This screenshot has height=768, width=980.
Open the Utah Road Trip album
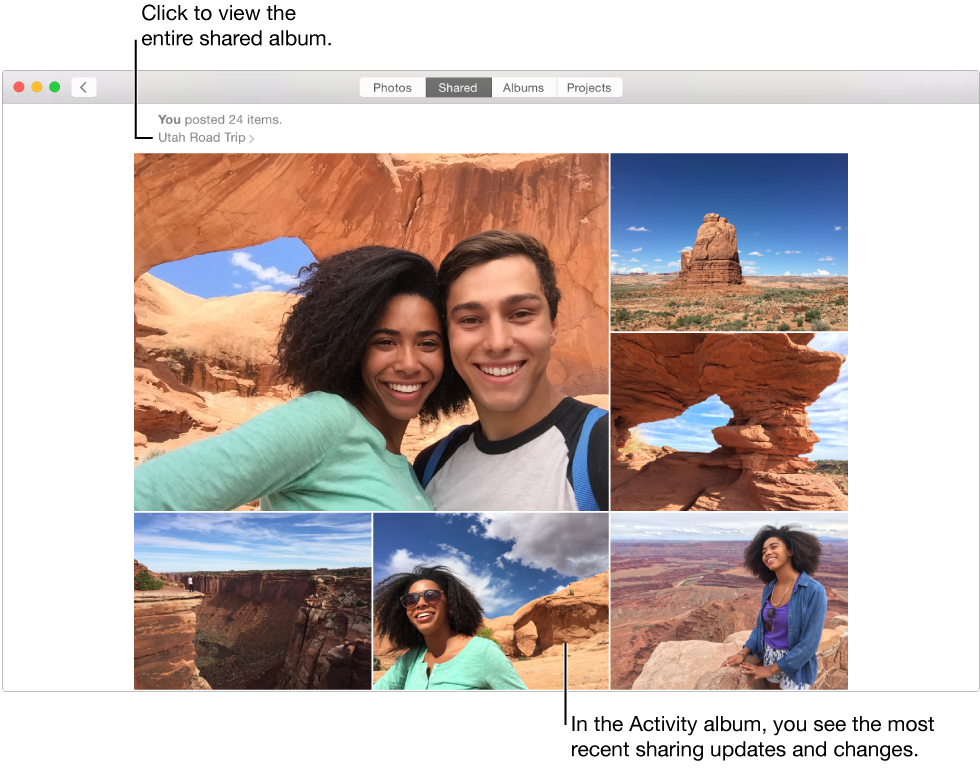199,137
